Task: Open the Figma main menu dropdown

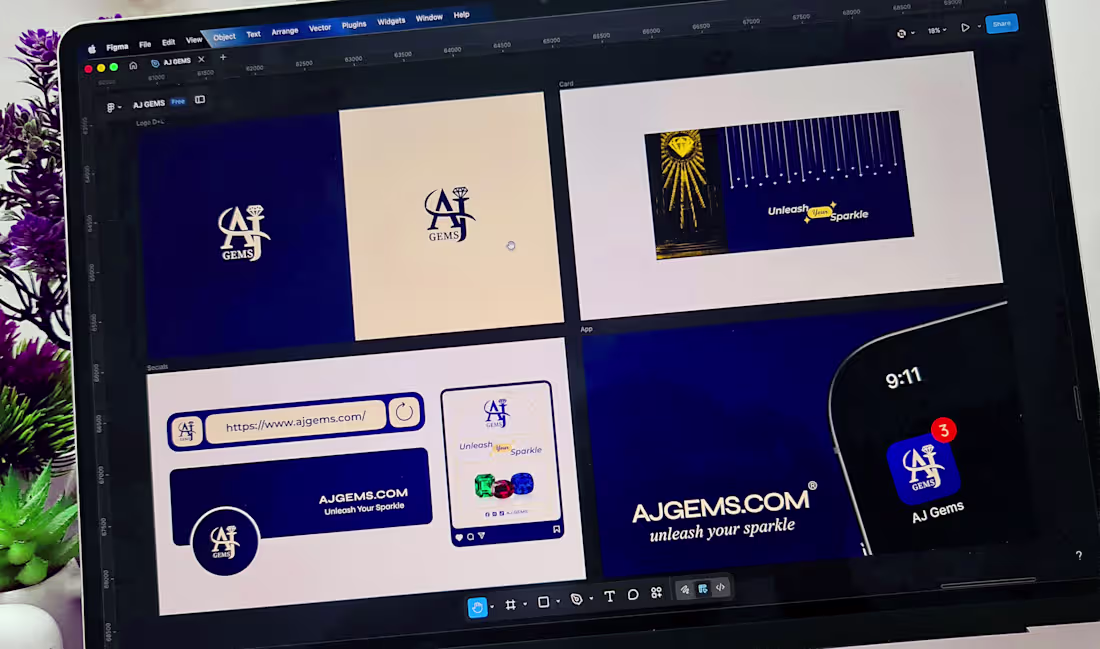Action: 113,107
